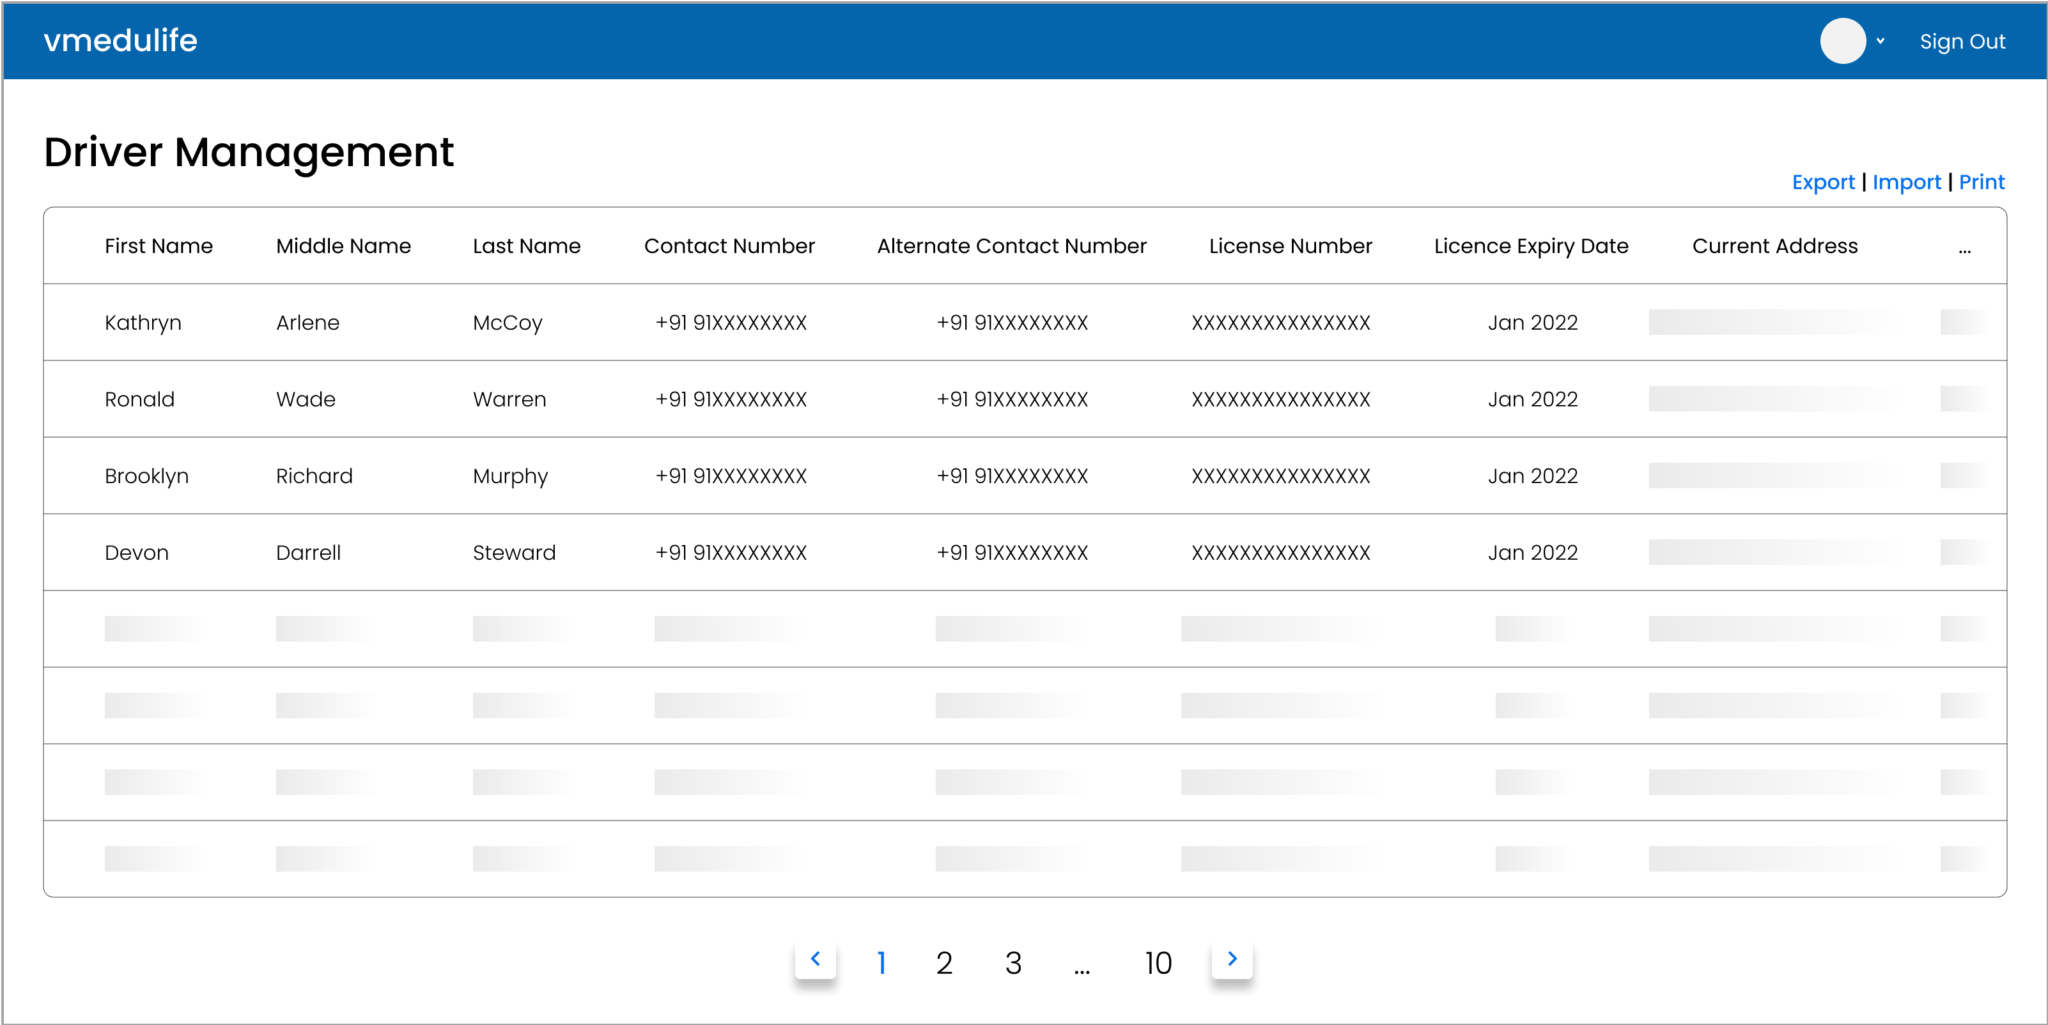This screenshot has height=1025, width=2048.
Task: Expand the profile dropdown arrow
Action: pyautogui.click(x=1880, y=42)
